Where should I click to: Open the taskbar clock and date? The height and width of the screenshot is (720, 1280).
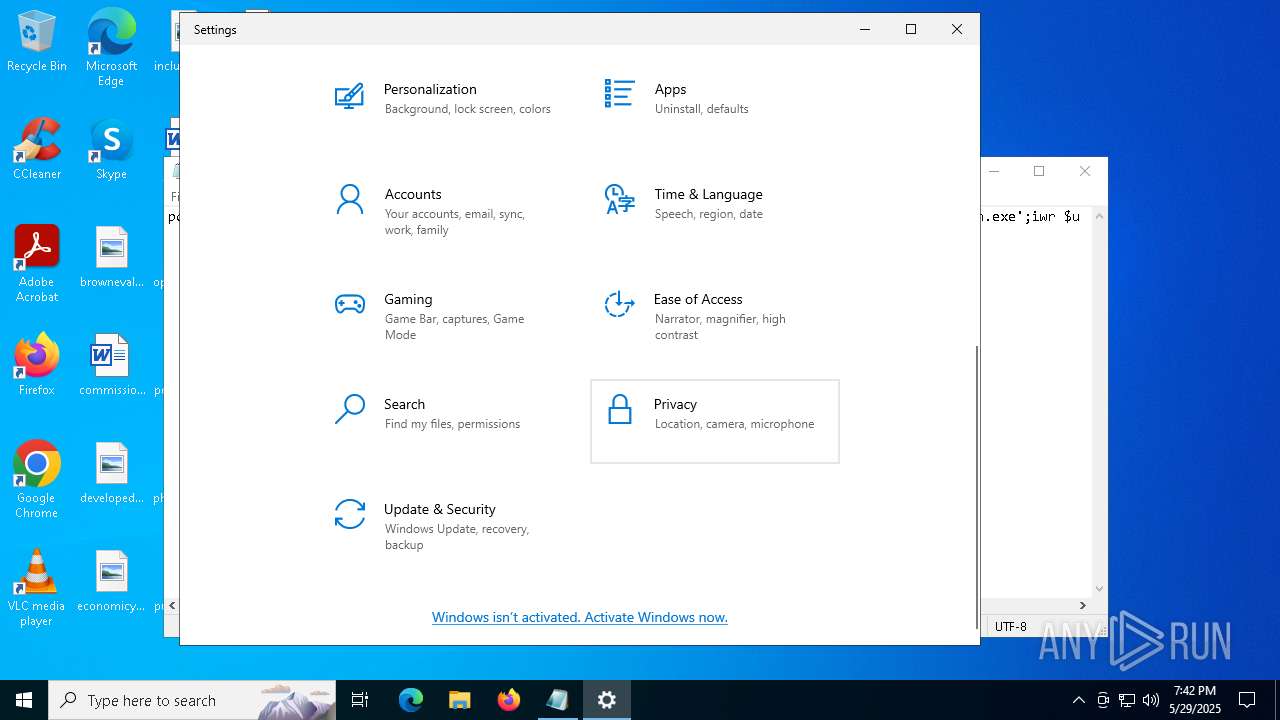(x=1195, y=700)
